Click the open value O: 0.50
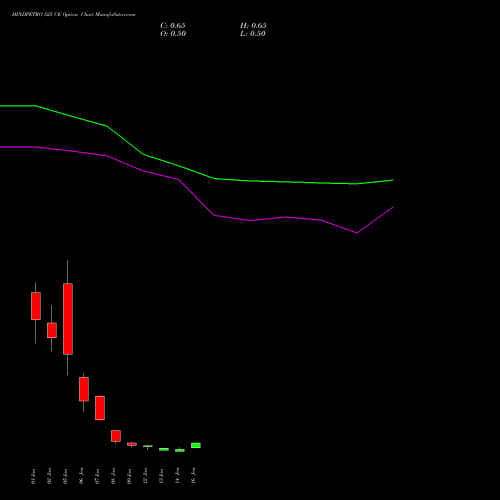 click(173, 34)
